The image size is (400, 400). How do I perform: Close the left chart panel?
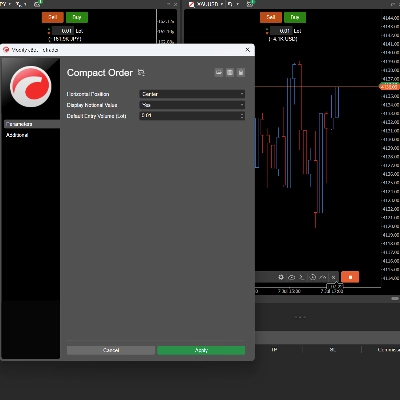pos(175,4)
